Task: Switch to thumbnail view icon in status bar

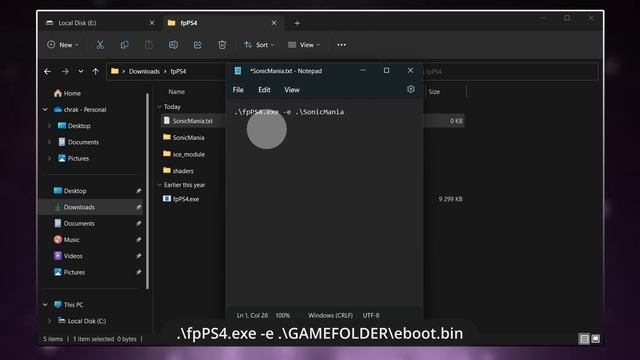Action: point(596,339)
